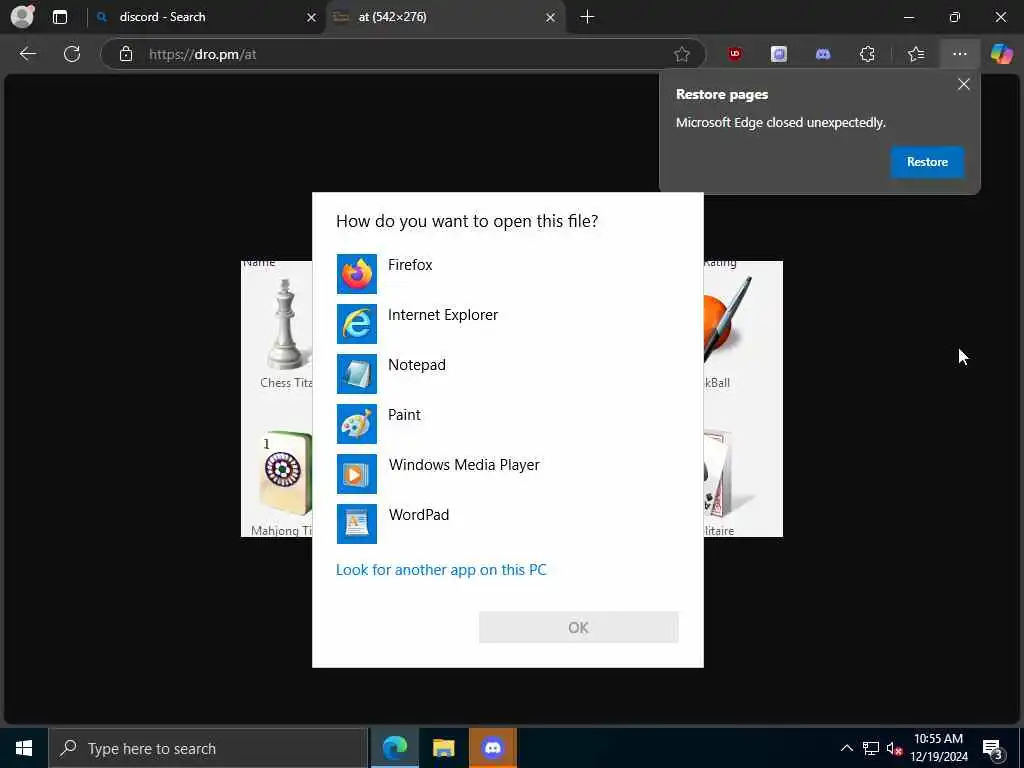The image size is (1024, 768).
Task: Open Microsoft Edge from the taskbar
Action: [x=394, y=748]
